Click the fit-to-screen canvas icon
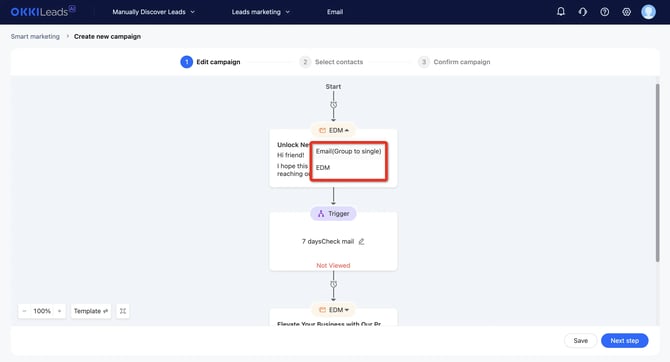This screenshot has height=362, width=670. click(x=123, y=311)
